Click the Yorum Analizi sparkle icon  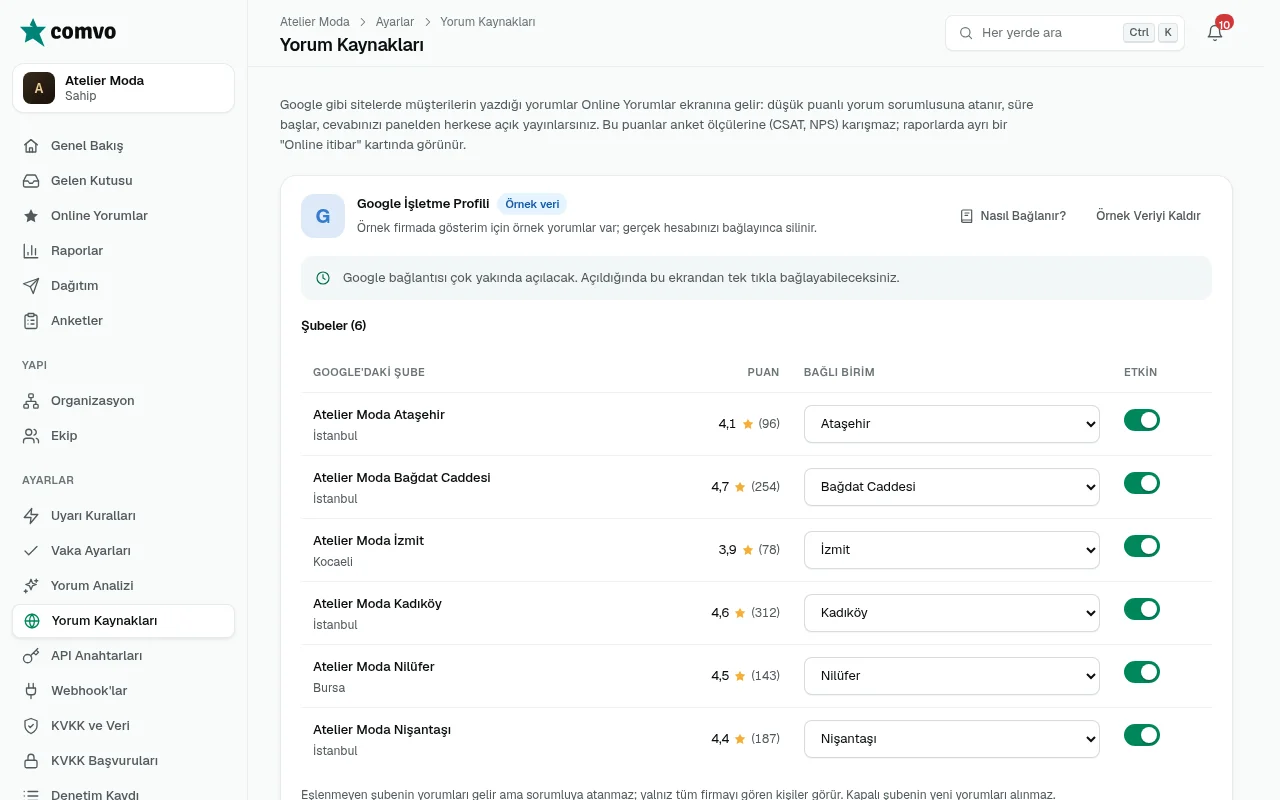[x=31, y=586]
